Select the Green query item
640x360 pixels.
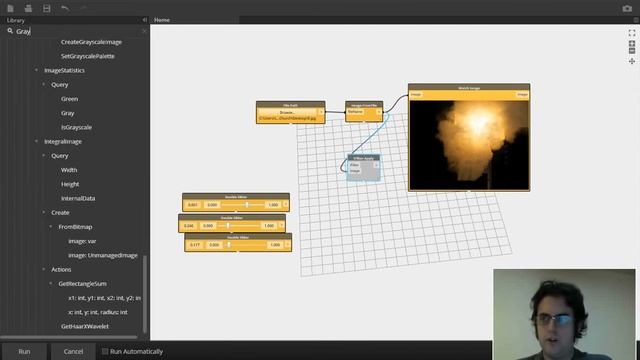(x=69, y=99)
